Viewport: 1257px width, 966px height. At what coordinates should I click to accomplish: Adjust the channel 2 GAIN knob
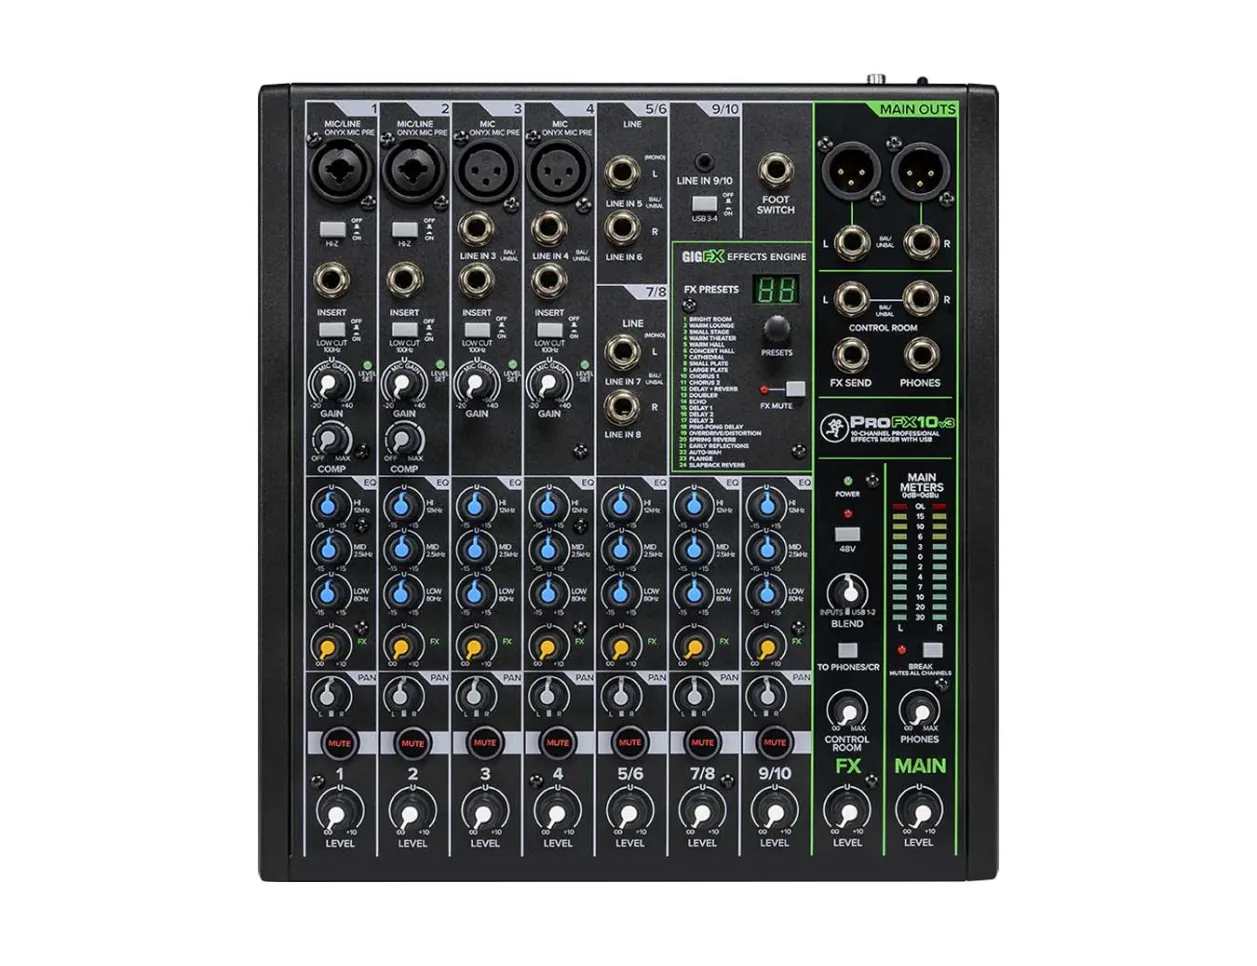(x=404, y=385)
